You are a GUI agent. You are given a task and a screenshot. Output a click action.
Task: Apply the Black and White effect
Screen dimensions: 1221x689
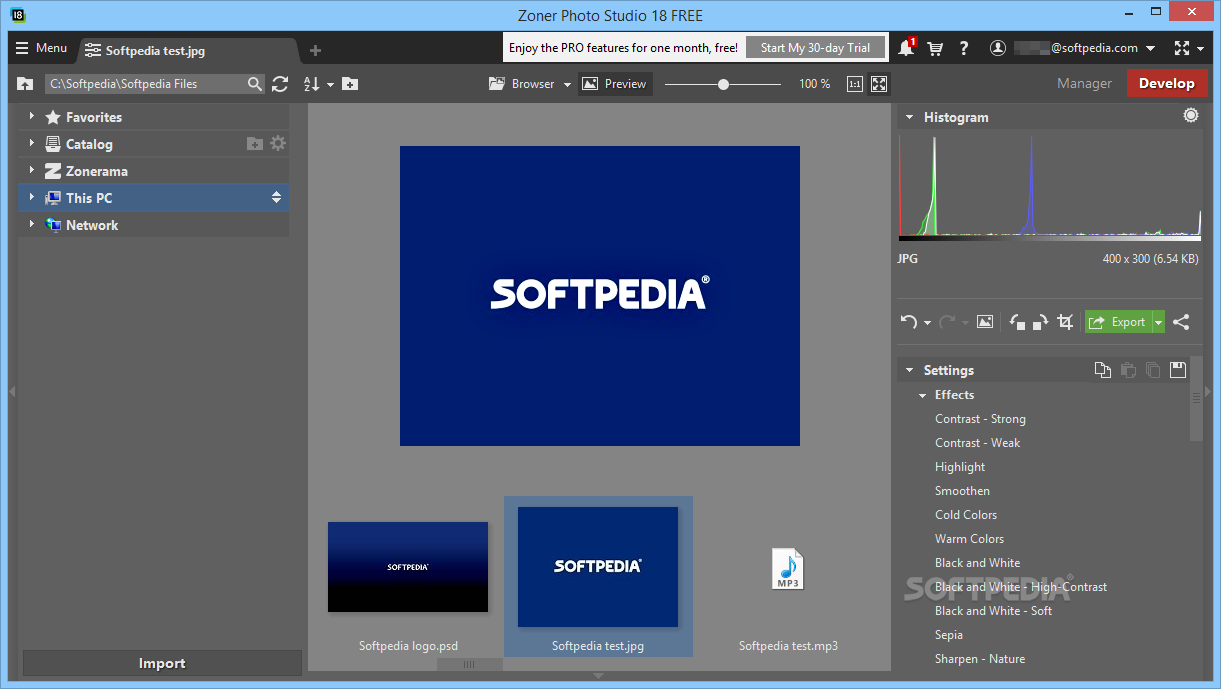coord(978,563)
